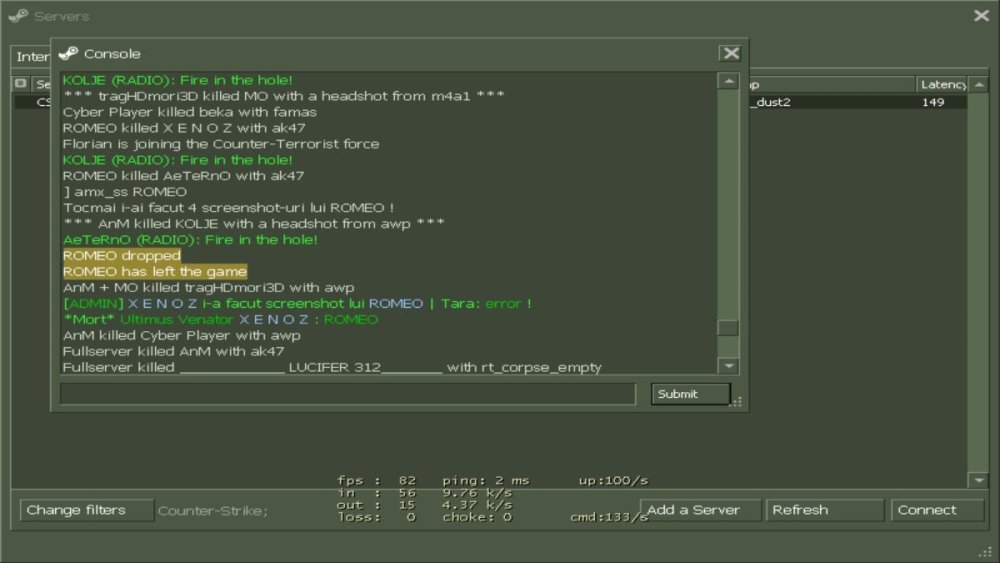The height and width of the screenshot is (563, 1000).
Task: Click the console command input field
Action: tap(348, 394)
